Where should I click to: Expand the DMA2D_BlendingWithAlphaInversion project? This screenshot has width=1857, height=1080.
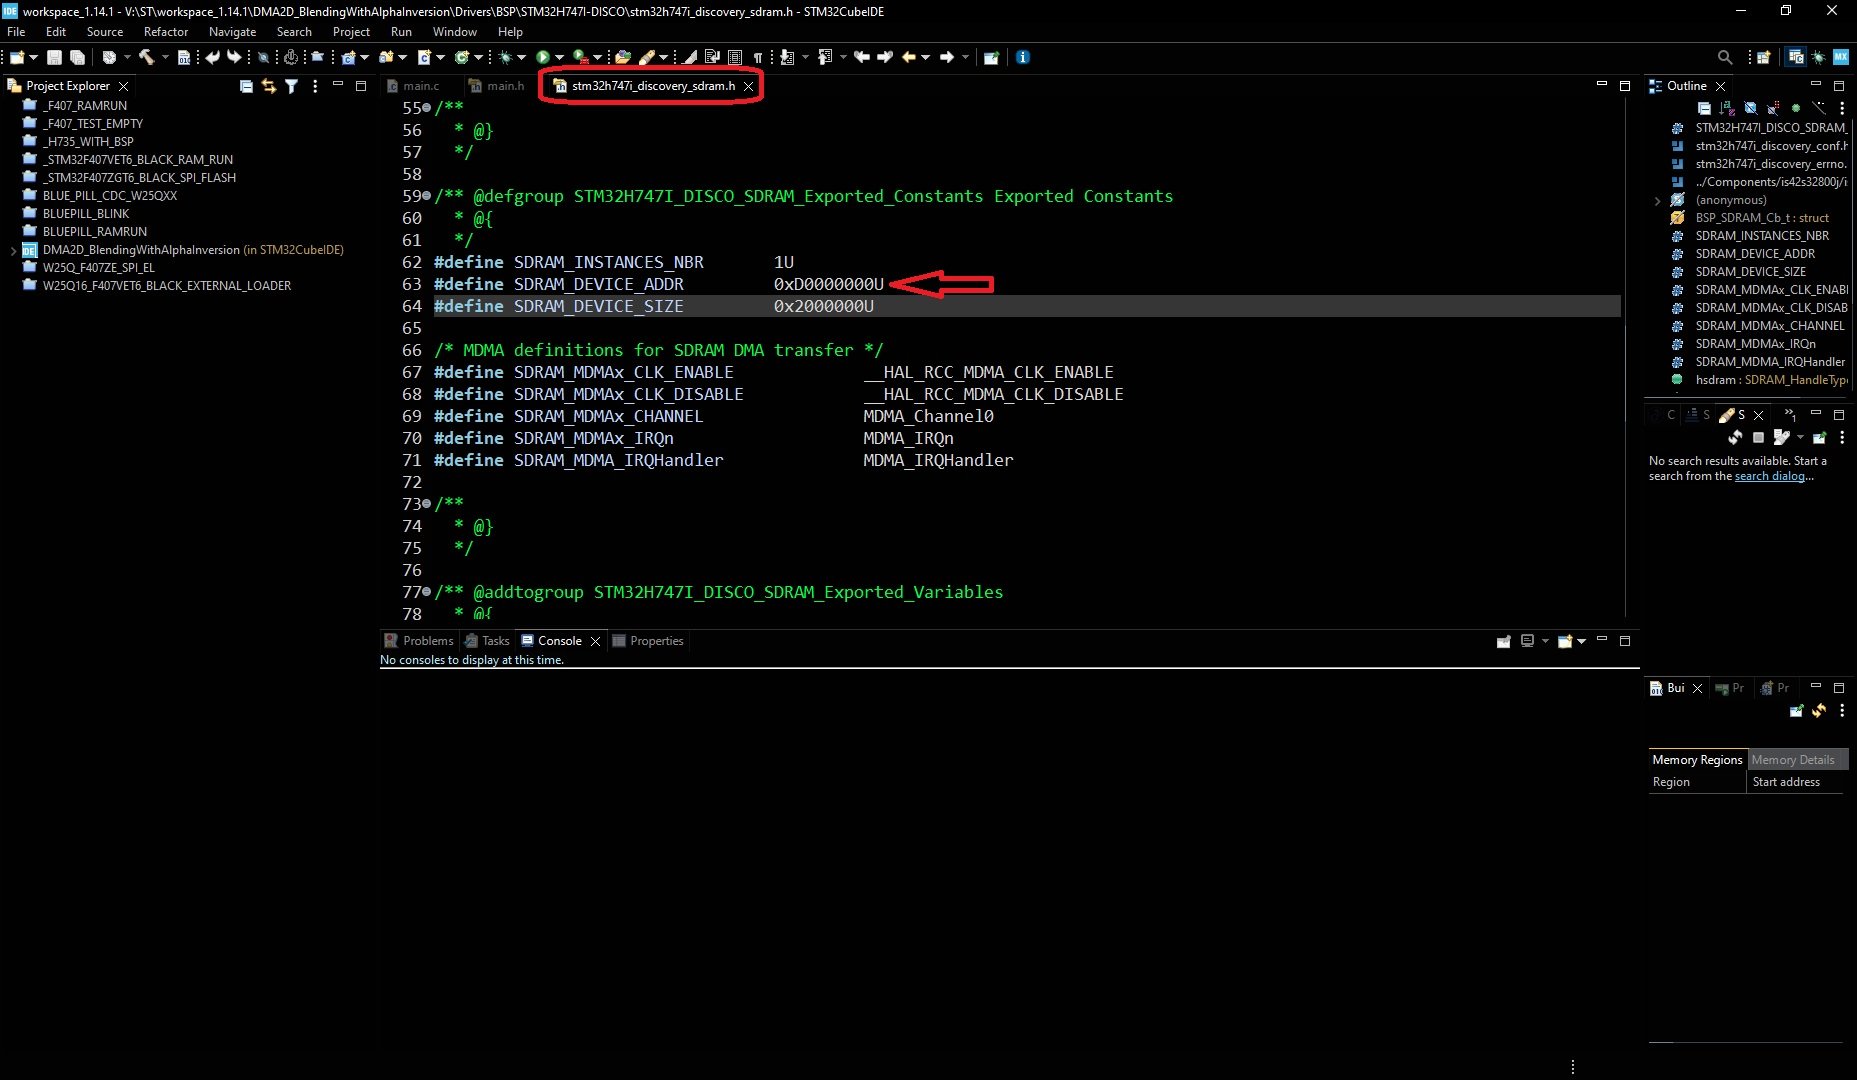(13, 250)
